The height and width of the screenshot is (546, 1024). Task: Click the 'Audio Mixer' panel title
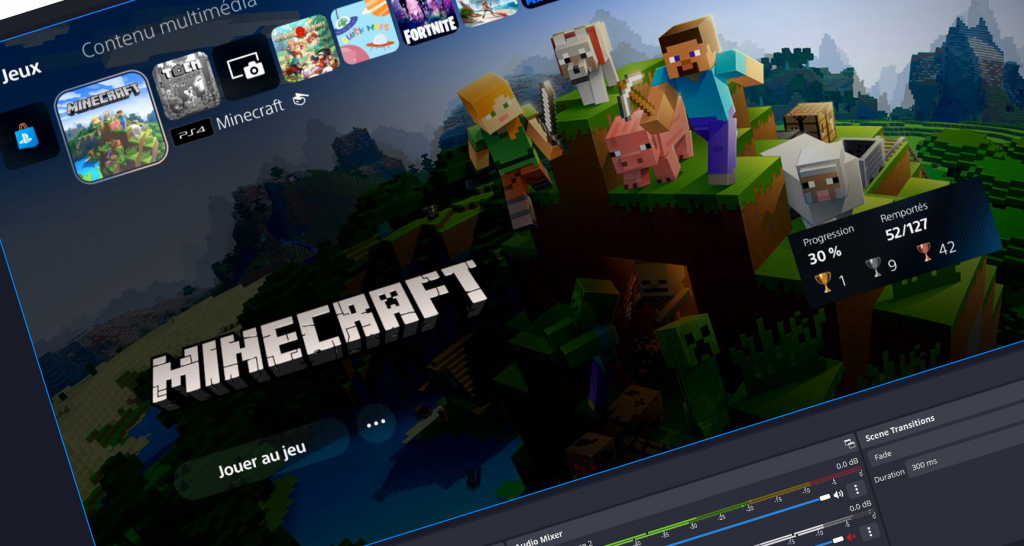(539, 539)
